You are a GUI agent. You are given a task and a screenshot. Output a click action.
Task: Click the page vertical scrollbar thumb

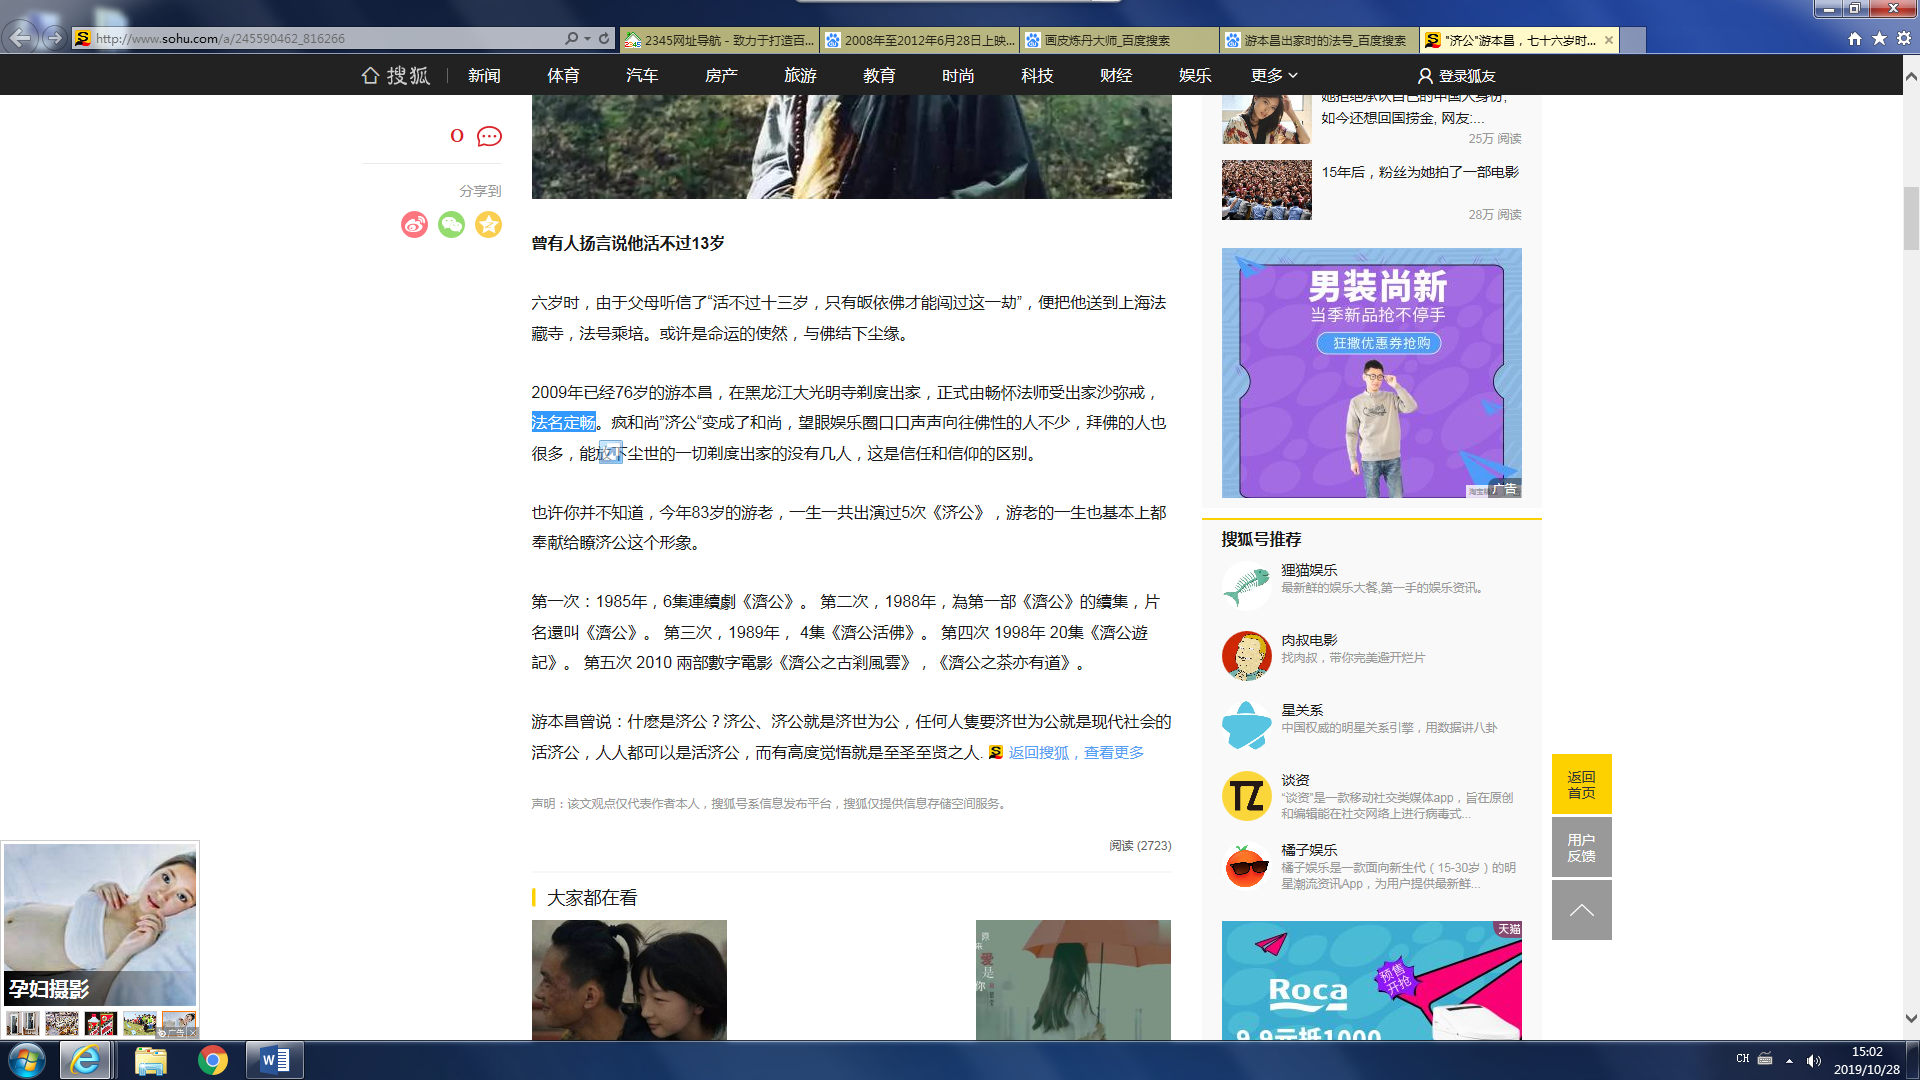point(1911,218)
